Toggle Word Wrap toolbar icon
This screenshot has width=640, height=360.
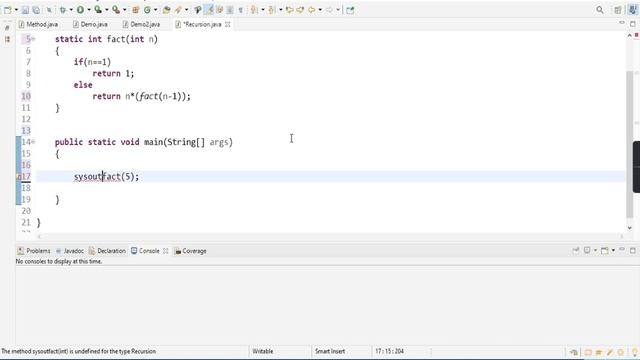click(x=220, y=10)
